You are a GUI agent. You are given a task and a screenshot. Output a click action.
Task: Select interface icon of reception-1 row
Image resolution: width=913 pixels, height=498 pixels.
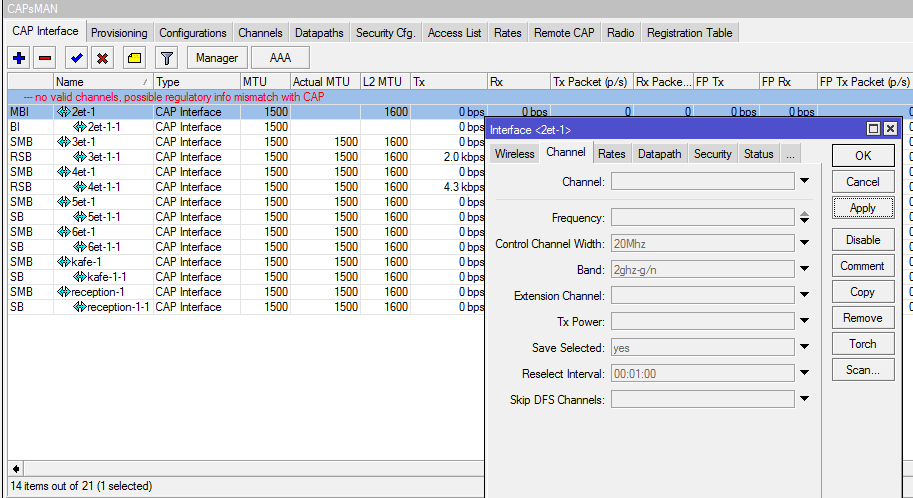click(63, 292)
